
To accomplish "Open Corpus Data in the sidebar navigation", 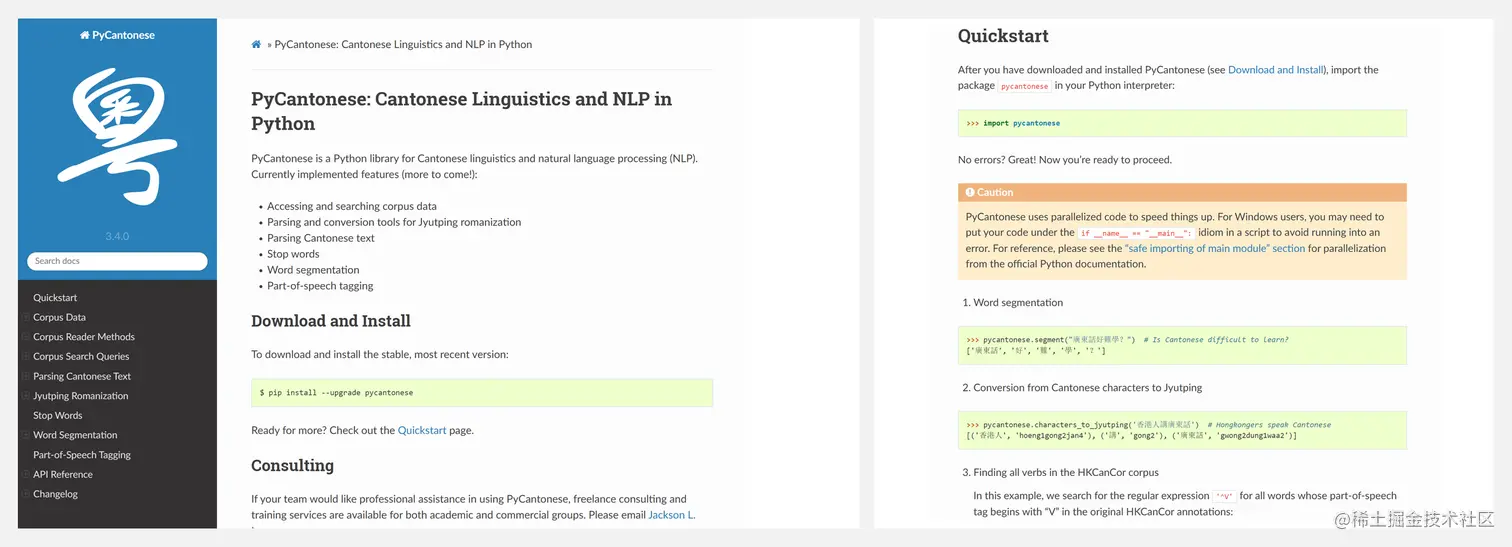I will (x=59, y=317).
